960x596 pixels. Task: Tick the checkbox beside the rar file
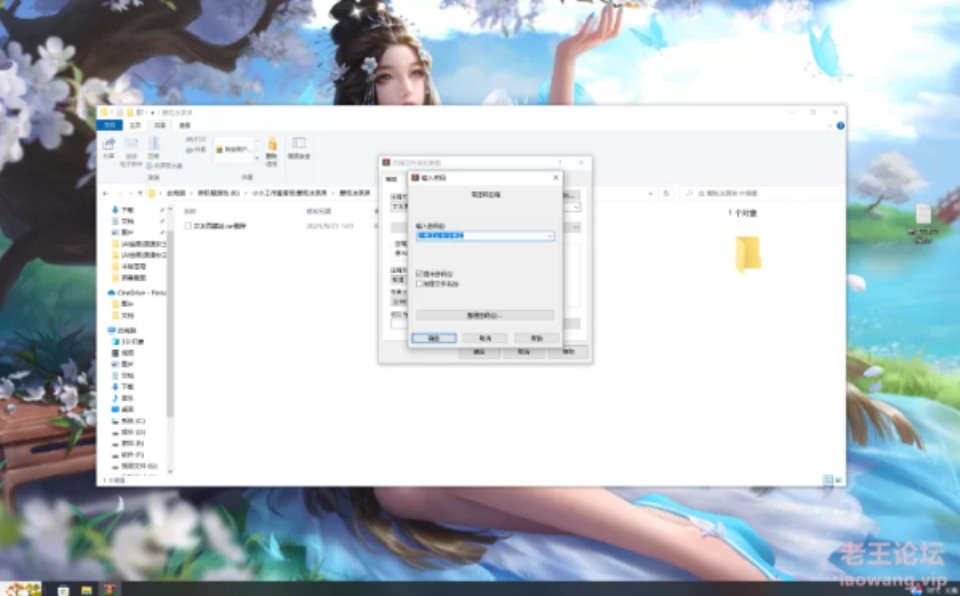[x=188, y=226]
